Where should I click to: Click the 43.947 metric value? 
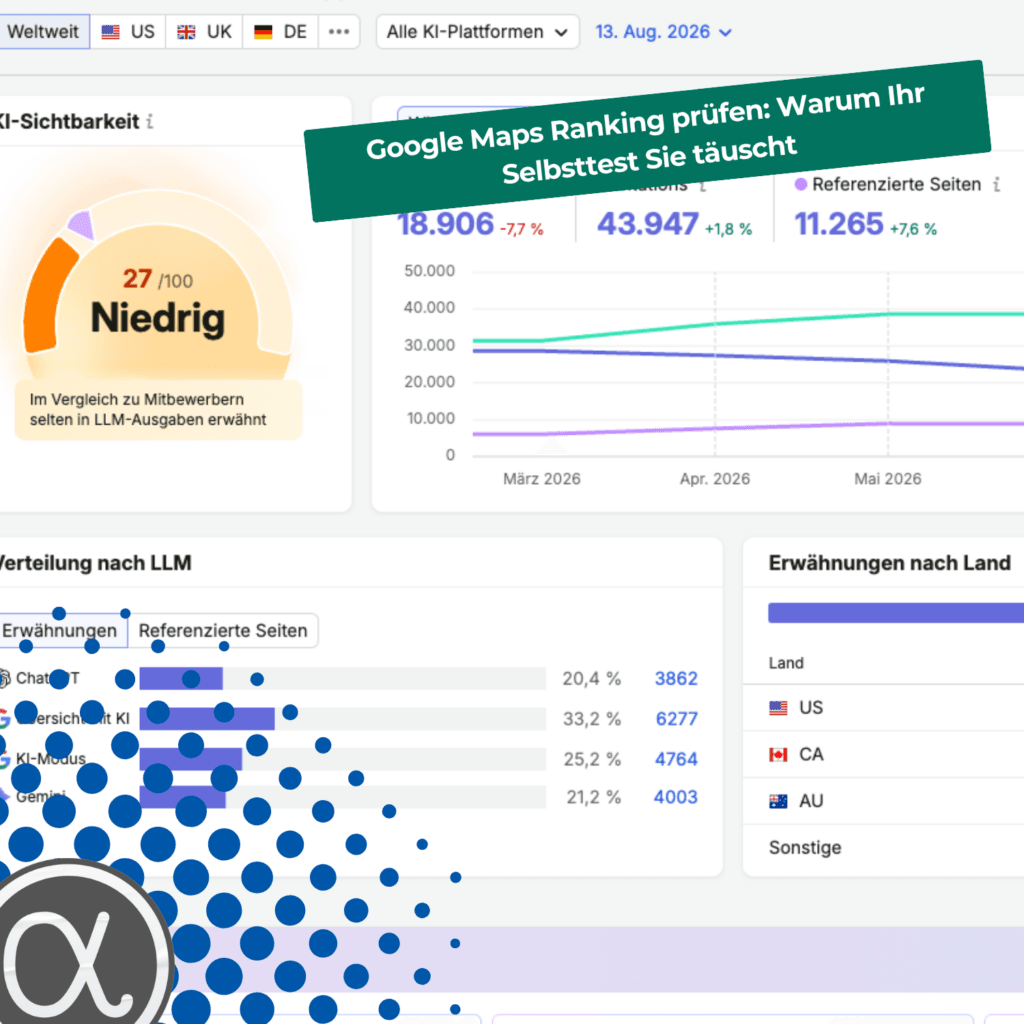click(648, 224)
